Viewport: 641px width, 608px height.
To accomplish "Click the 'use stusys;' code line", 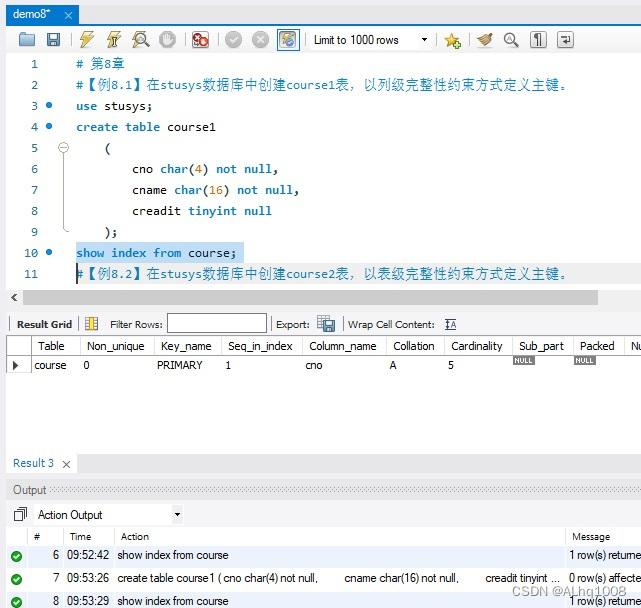I will click(x=114, y=106).
